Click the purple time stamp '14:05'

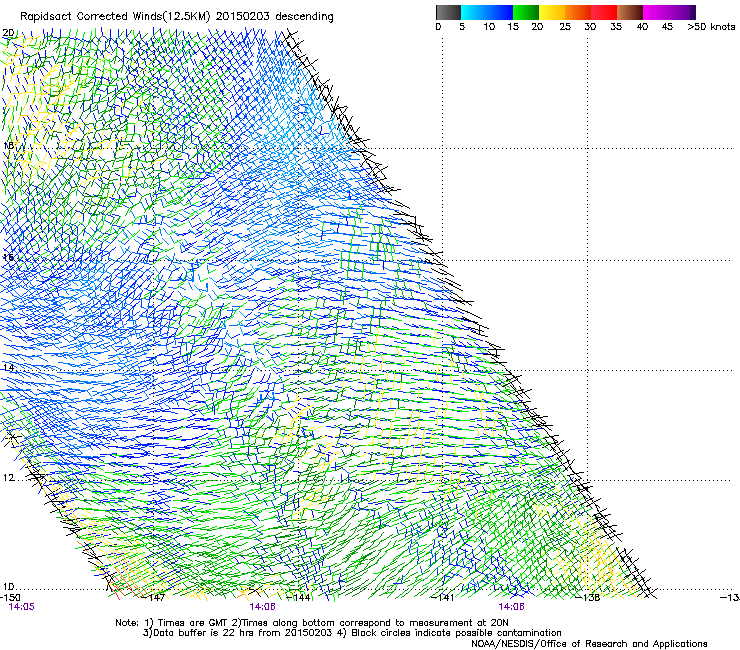point(21,607)
